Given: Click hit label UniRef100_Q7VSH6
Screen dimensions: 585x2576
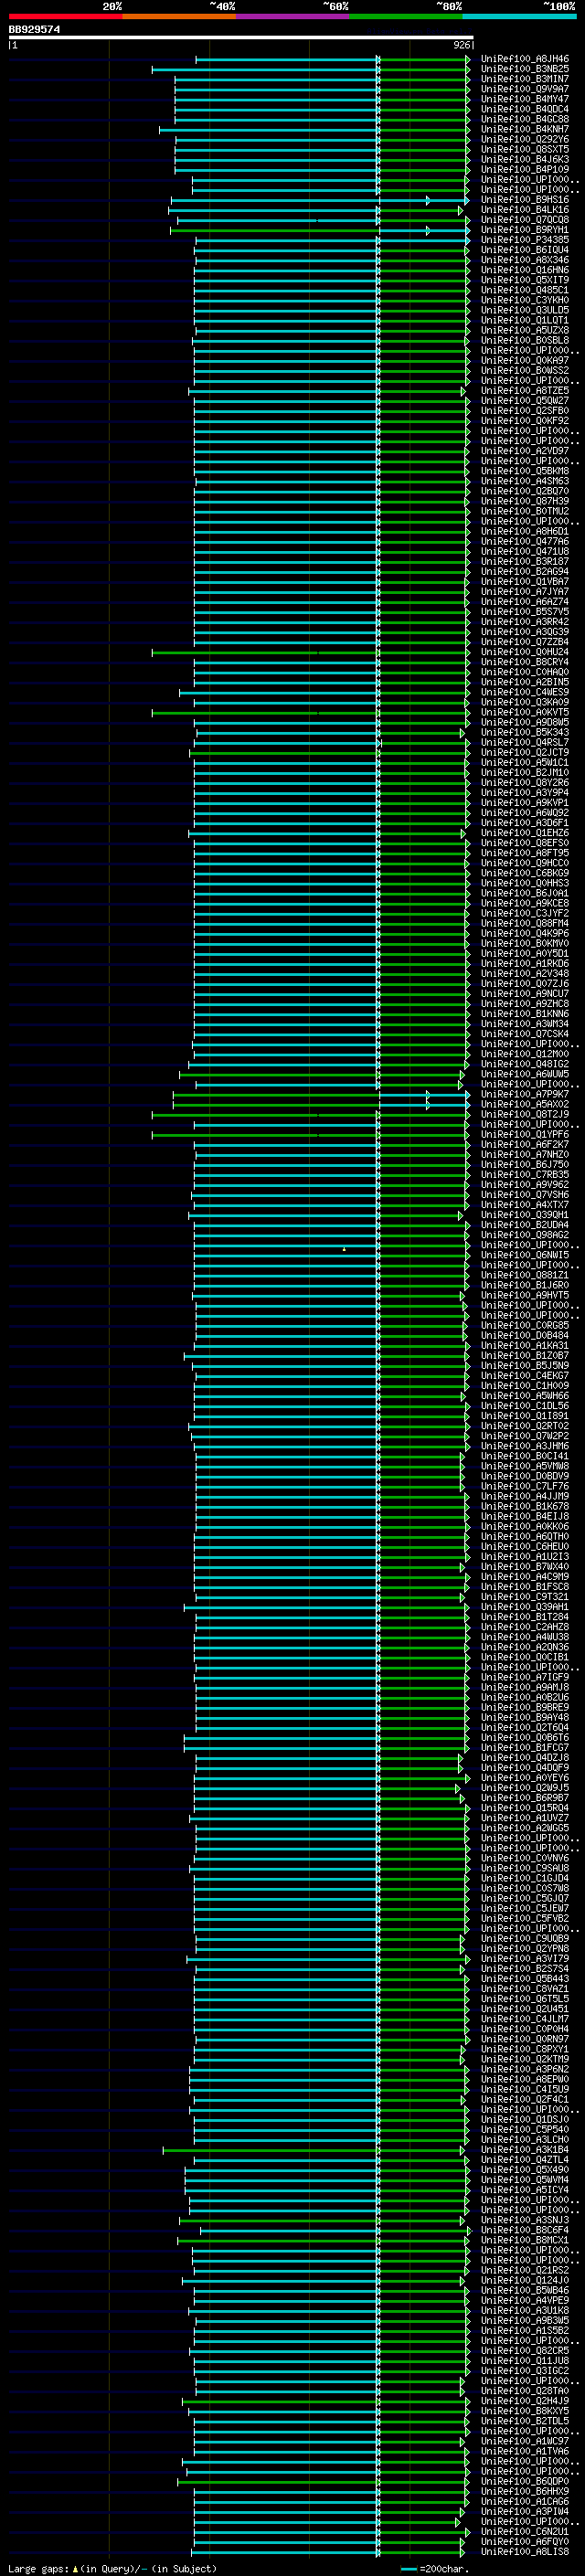Looking at the screenshot, I should pyautogui.click(x=525, y=1195).
